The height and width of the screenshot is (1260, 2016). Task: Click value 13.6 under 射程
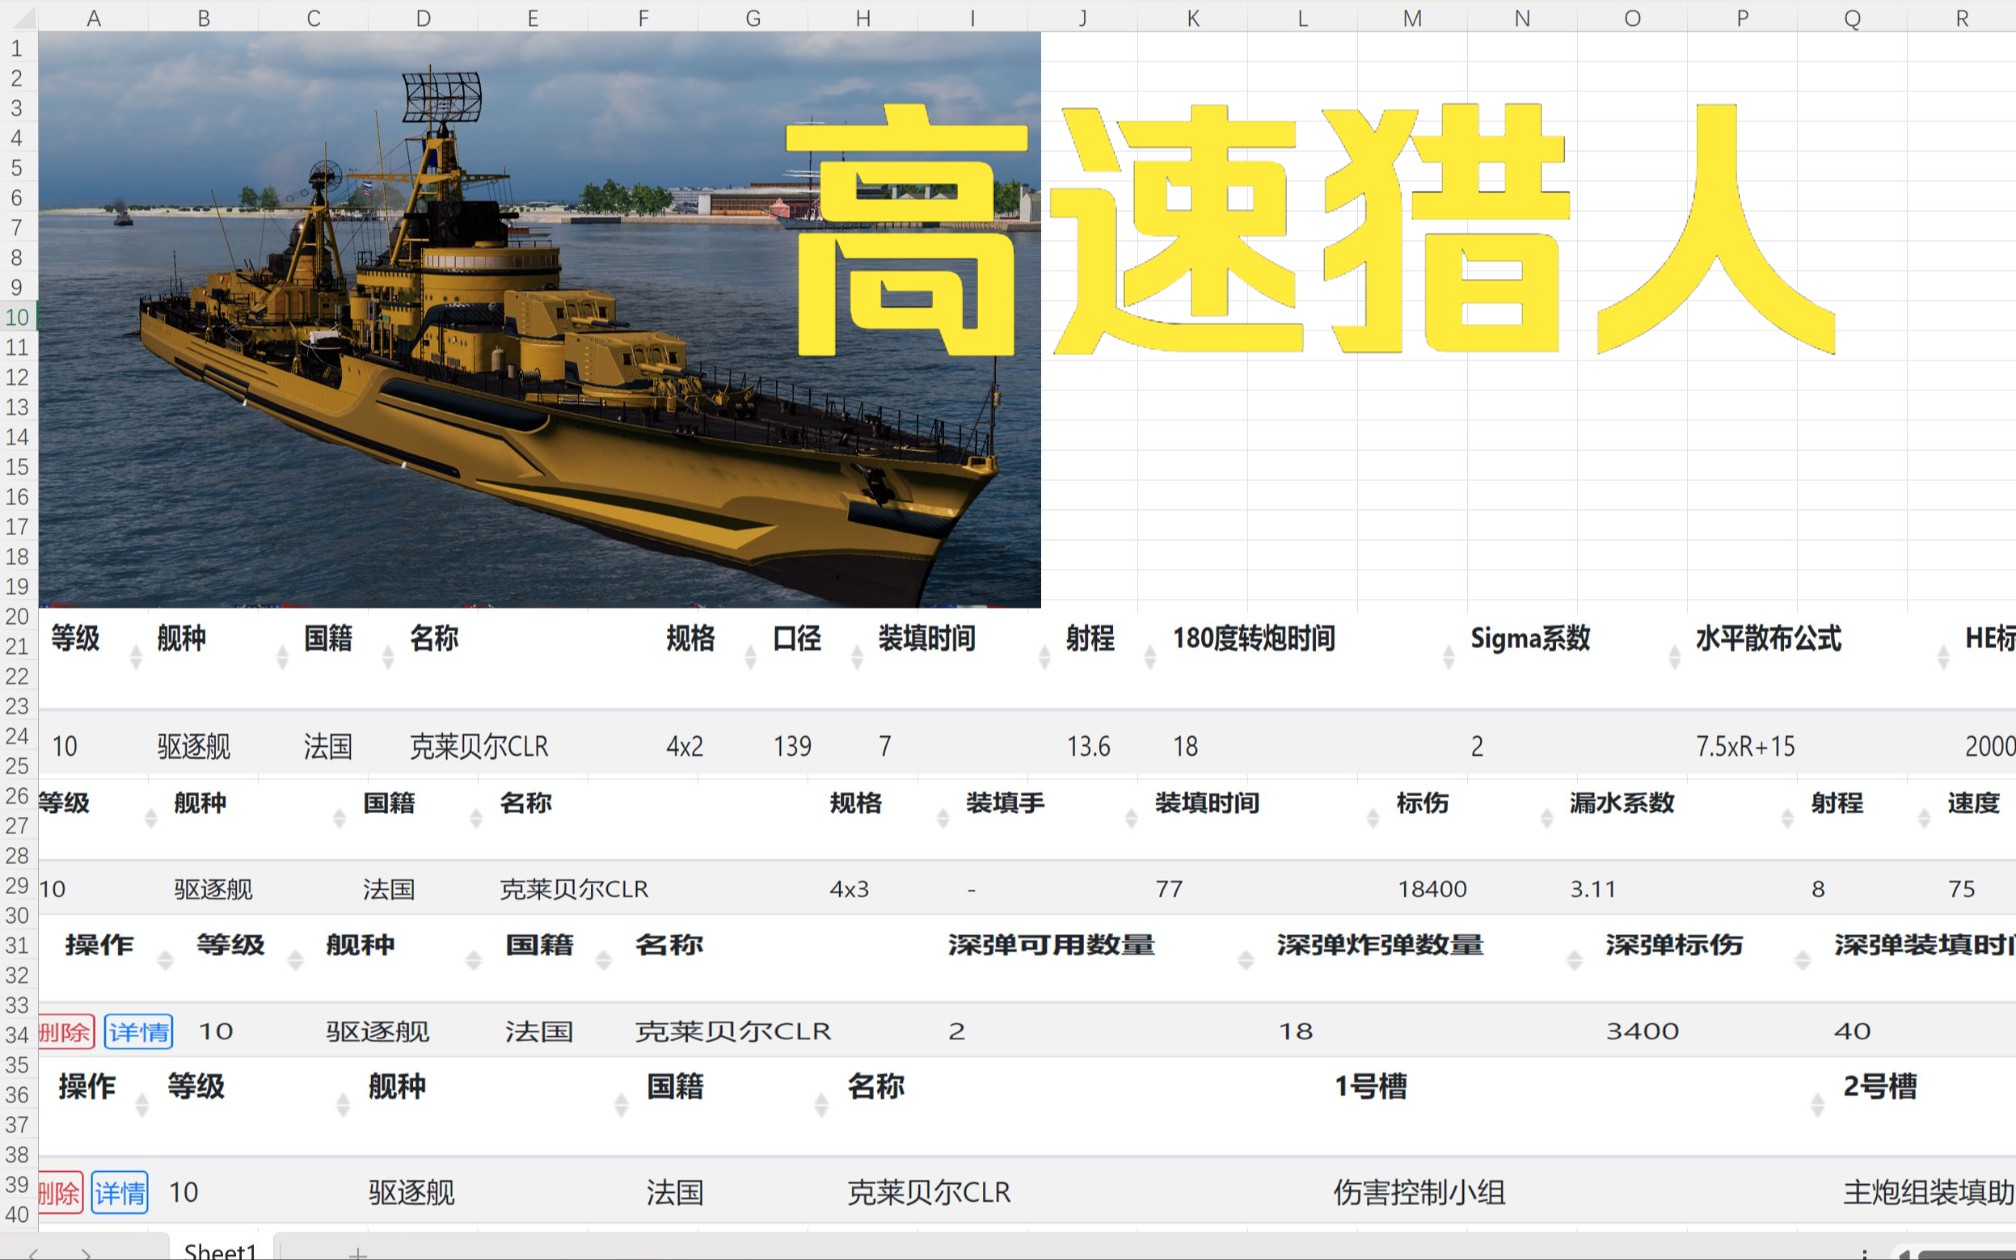(1088, 747)
